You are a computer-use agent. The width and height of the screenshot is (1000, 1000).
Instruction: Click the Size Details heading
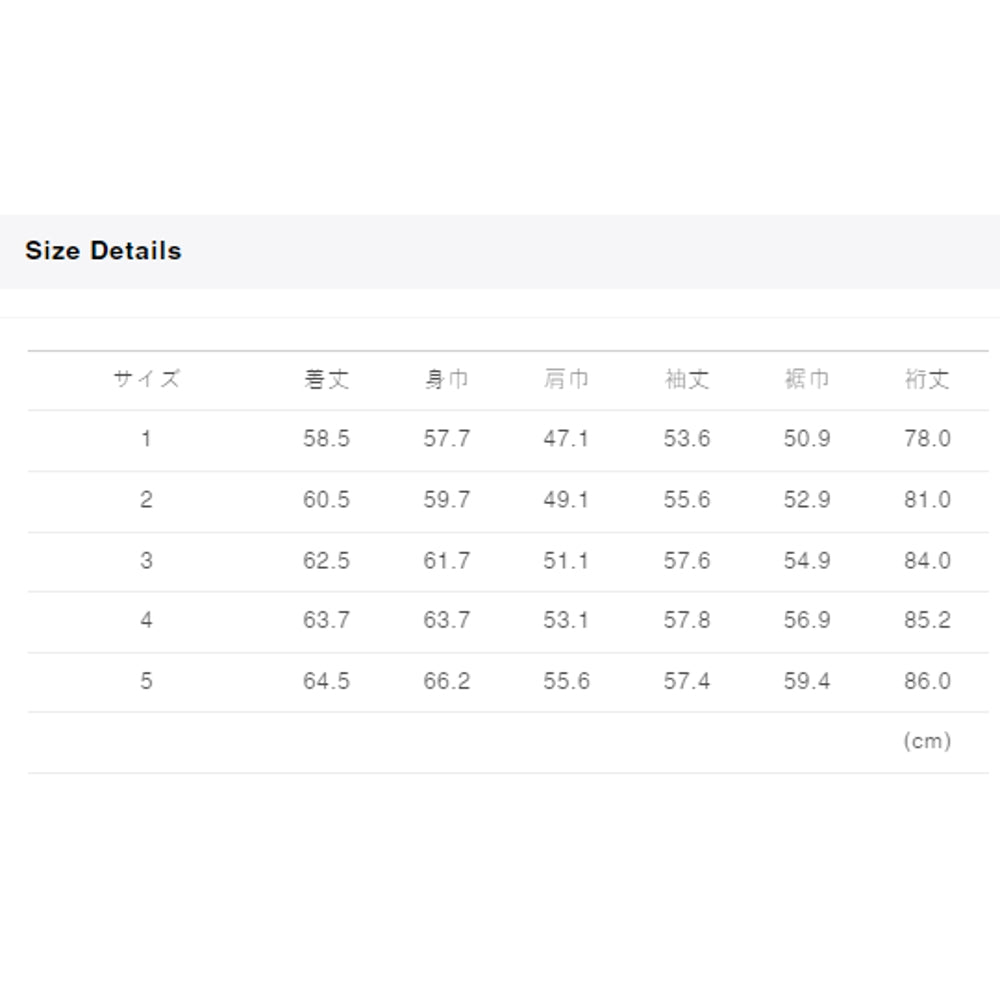[x=103, y=251]
